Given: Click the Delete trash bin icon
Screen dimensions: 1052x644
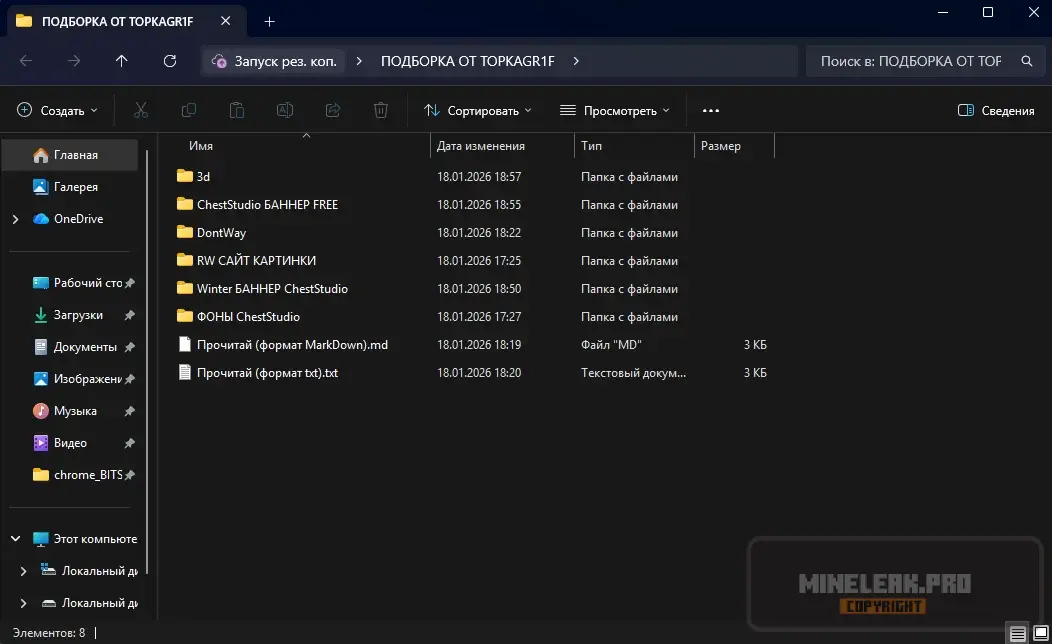Looking at the screenshot, I should pyautogui.click(x=381, y=110).
